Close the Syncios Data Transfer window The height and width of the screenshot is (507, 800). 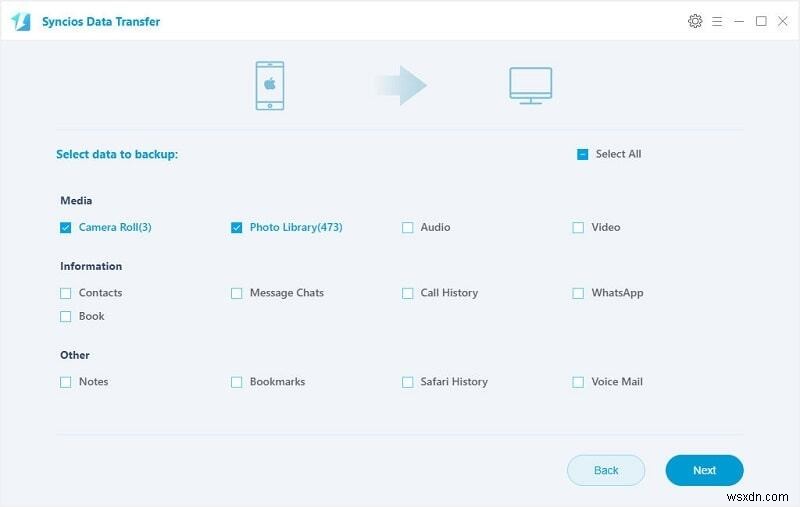[x=783, y=21]
